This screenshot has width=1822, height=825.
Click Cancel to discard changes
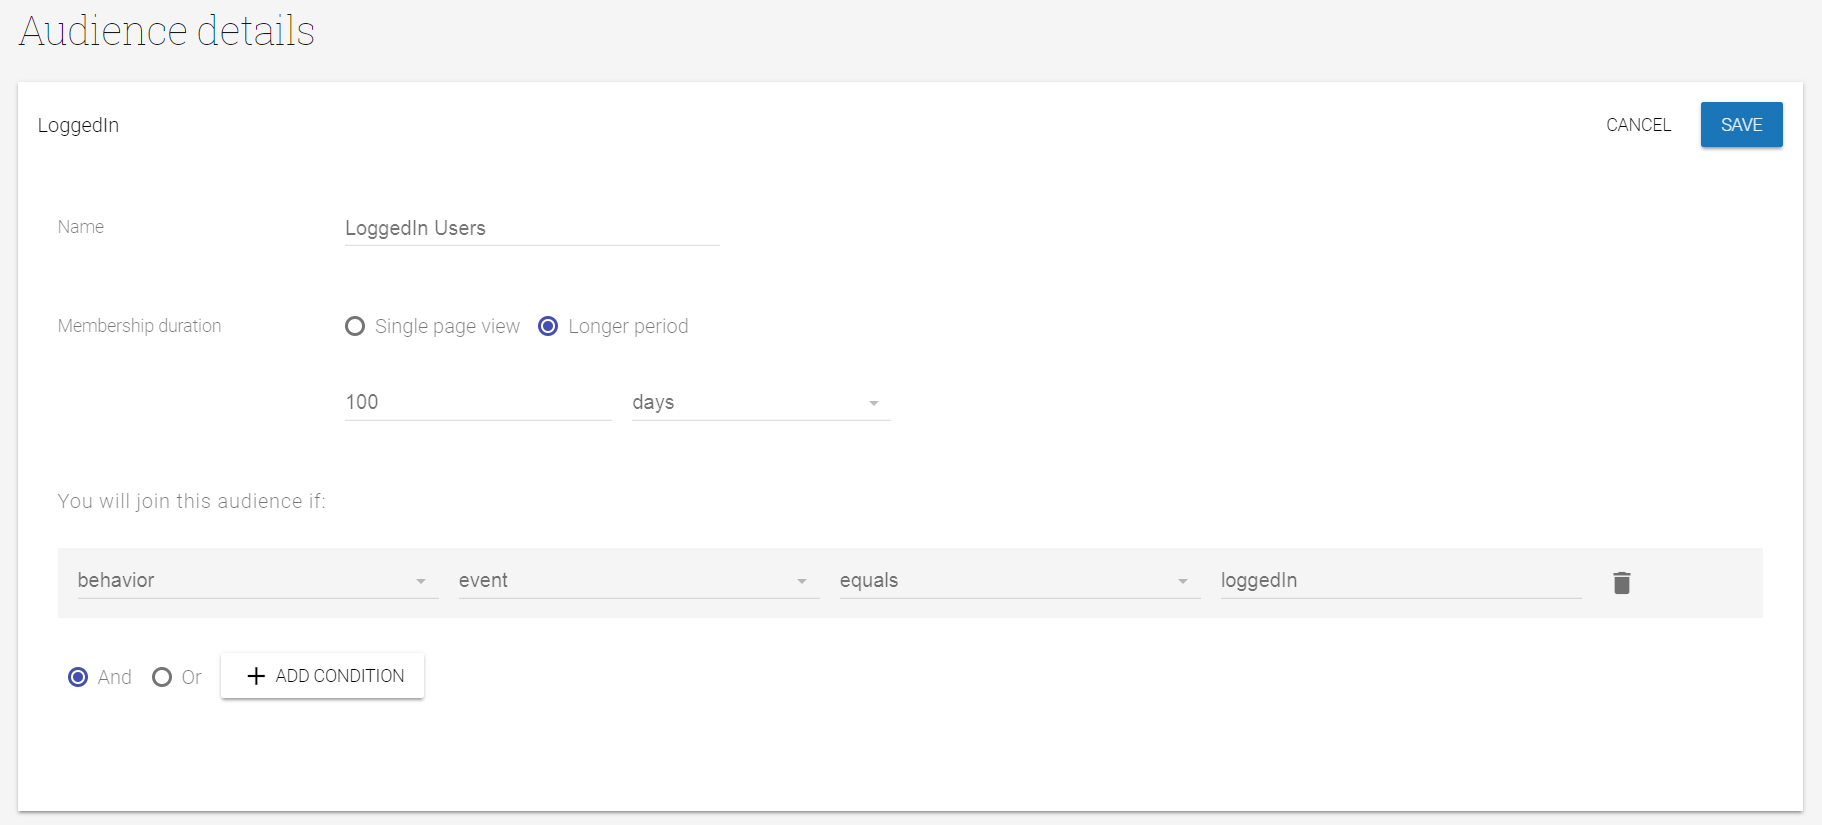click(1638, 125)
